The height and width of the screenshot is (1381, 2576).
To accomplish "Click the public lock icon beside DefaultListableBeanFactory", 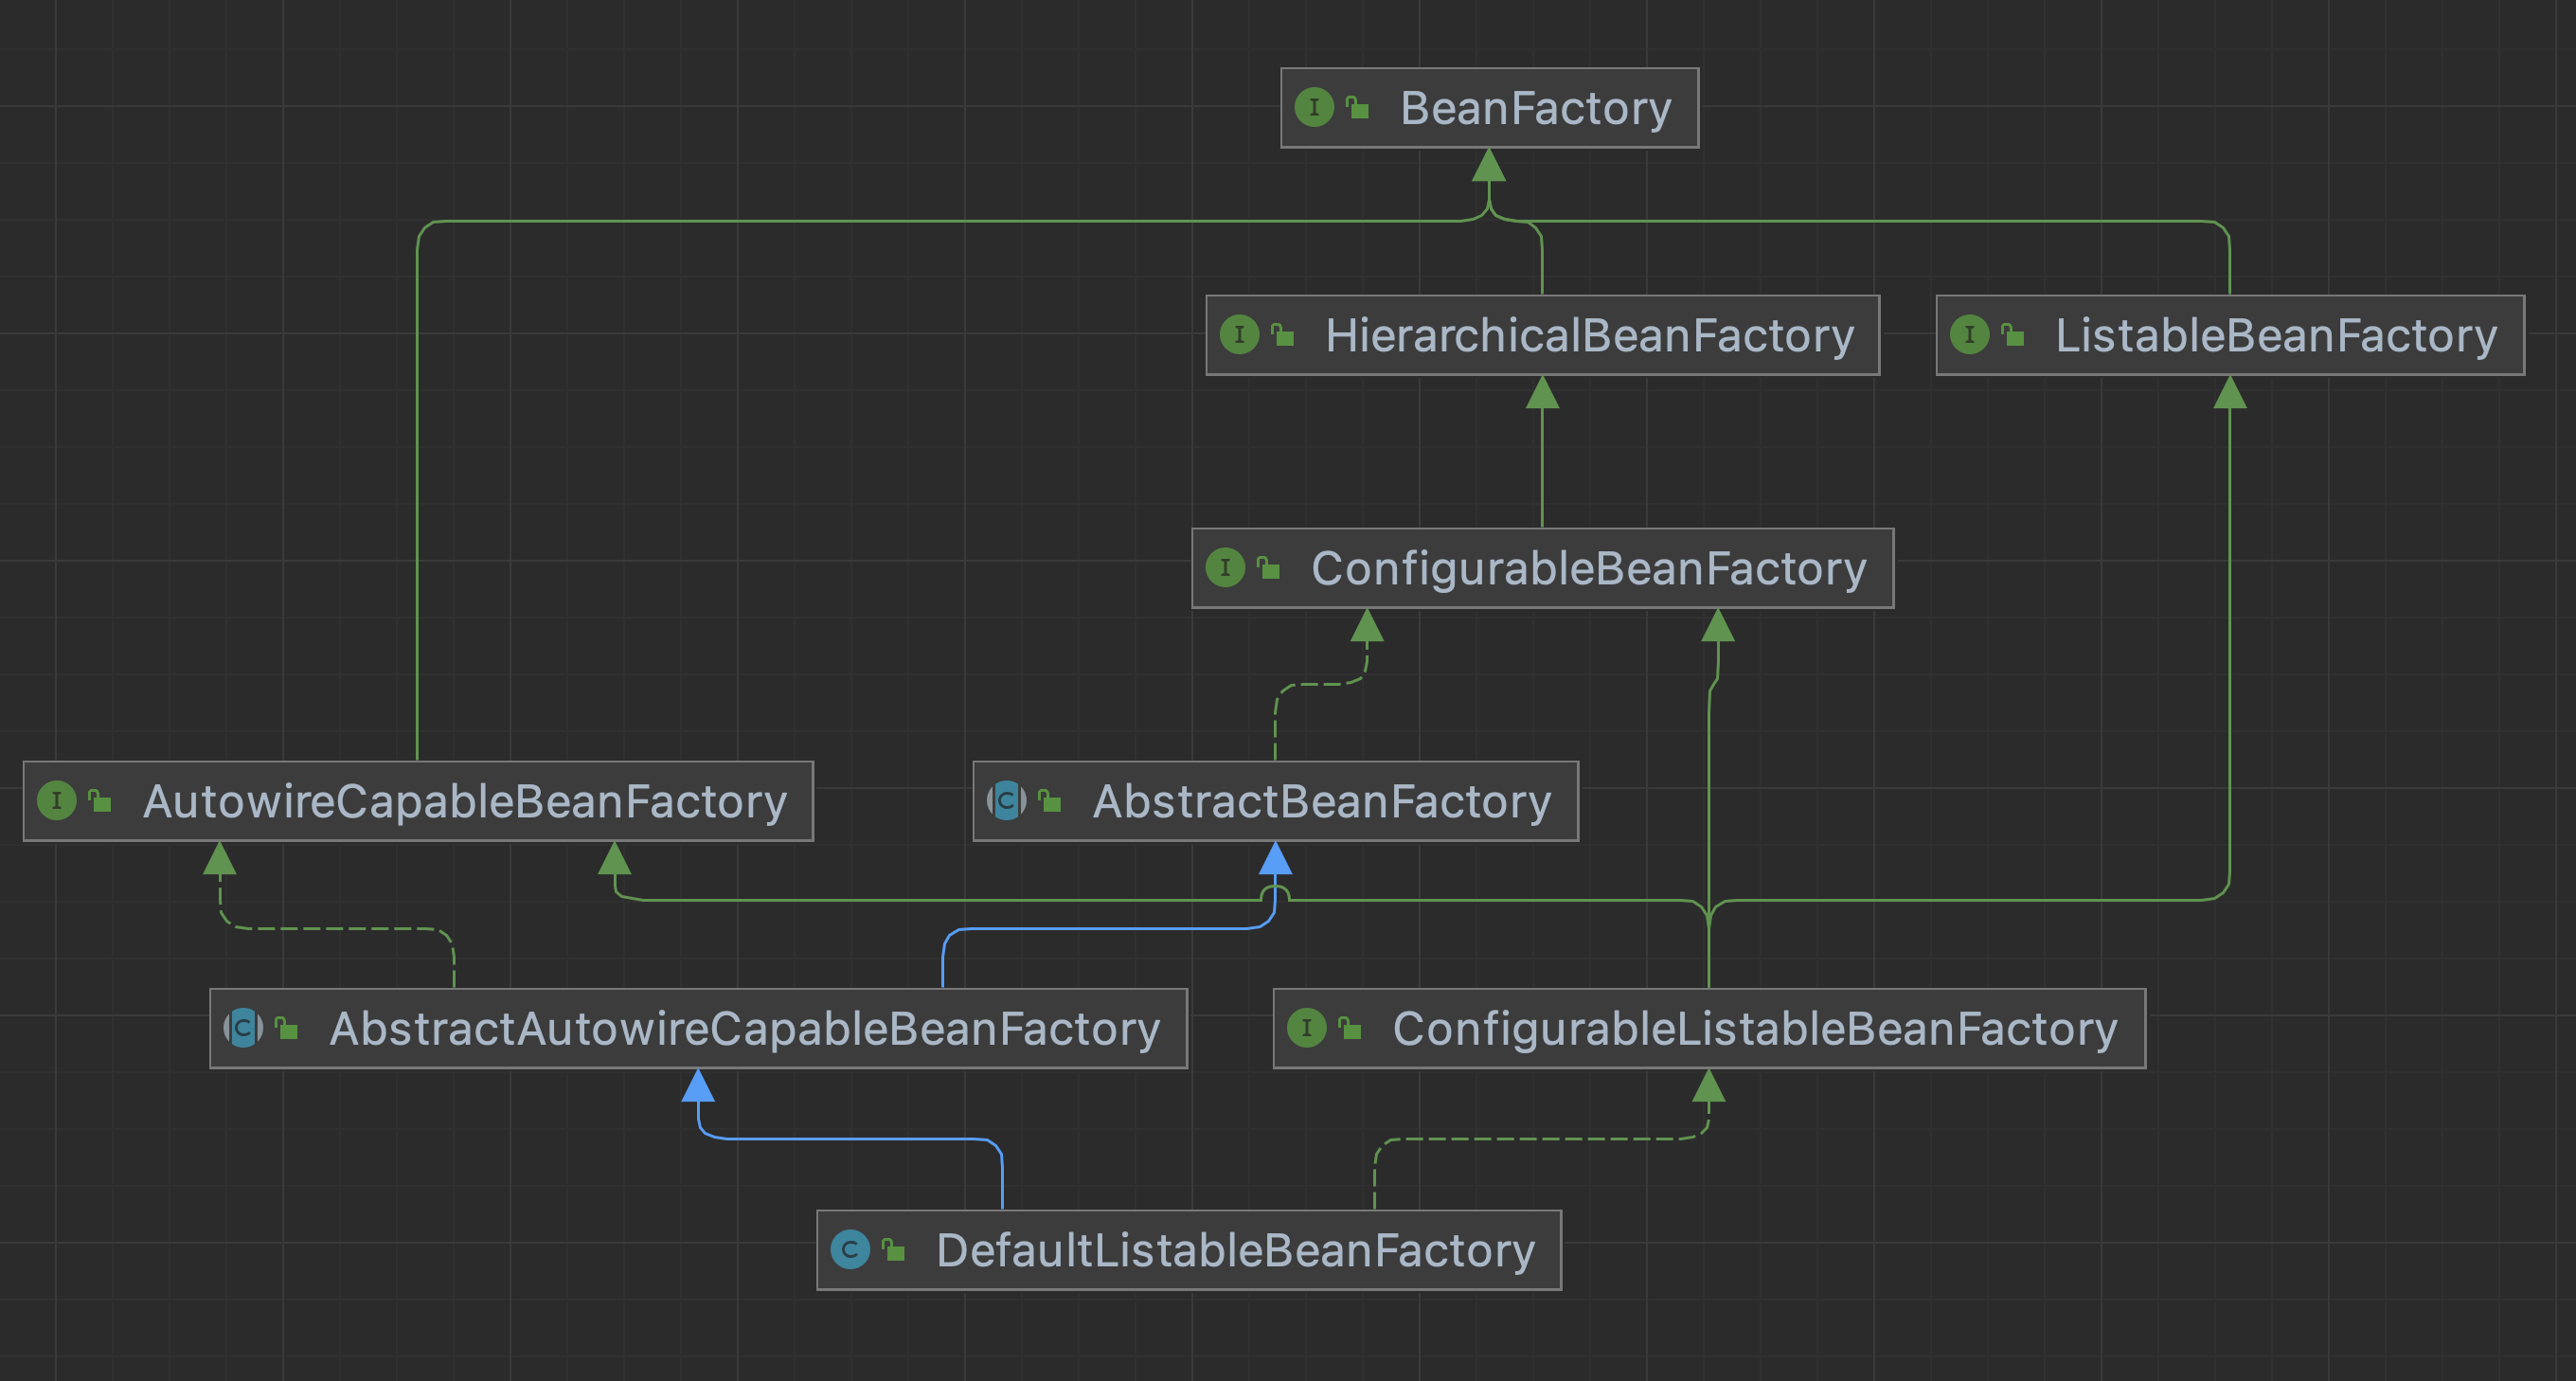I will [894, 1250].
